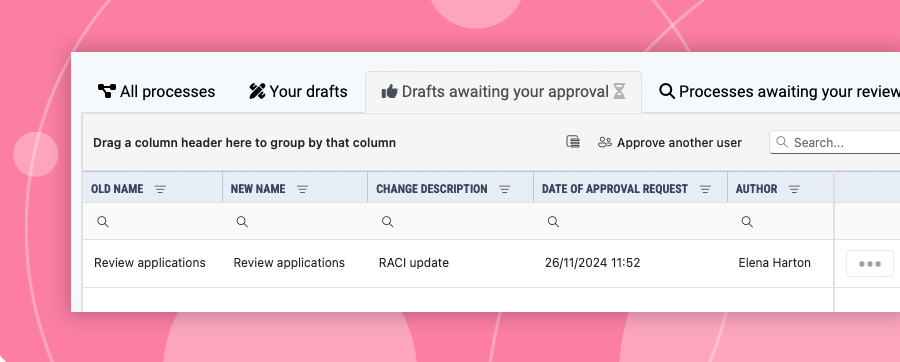Open filter menu for New Name column
This screenshot has height=362, width=900.
[302, 189]
